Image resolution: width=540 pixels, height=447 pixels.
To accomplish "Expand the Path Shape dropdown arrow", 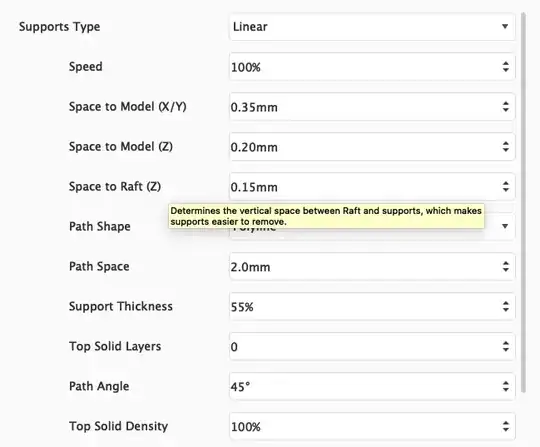I will point(505,226).
